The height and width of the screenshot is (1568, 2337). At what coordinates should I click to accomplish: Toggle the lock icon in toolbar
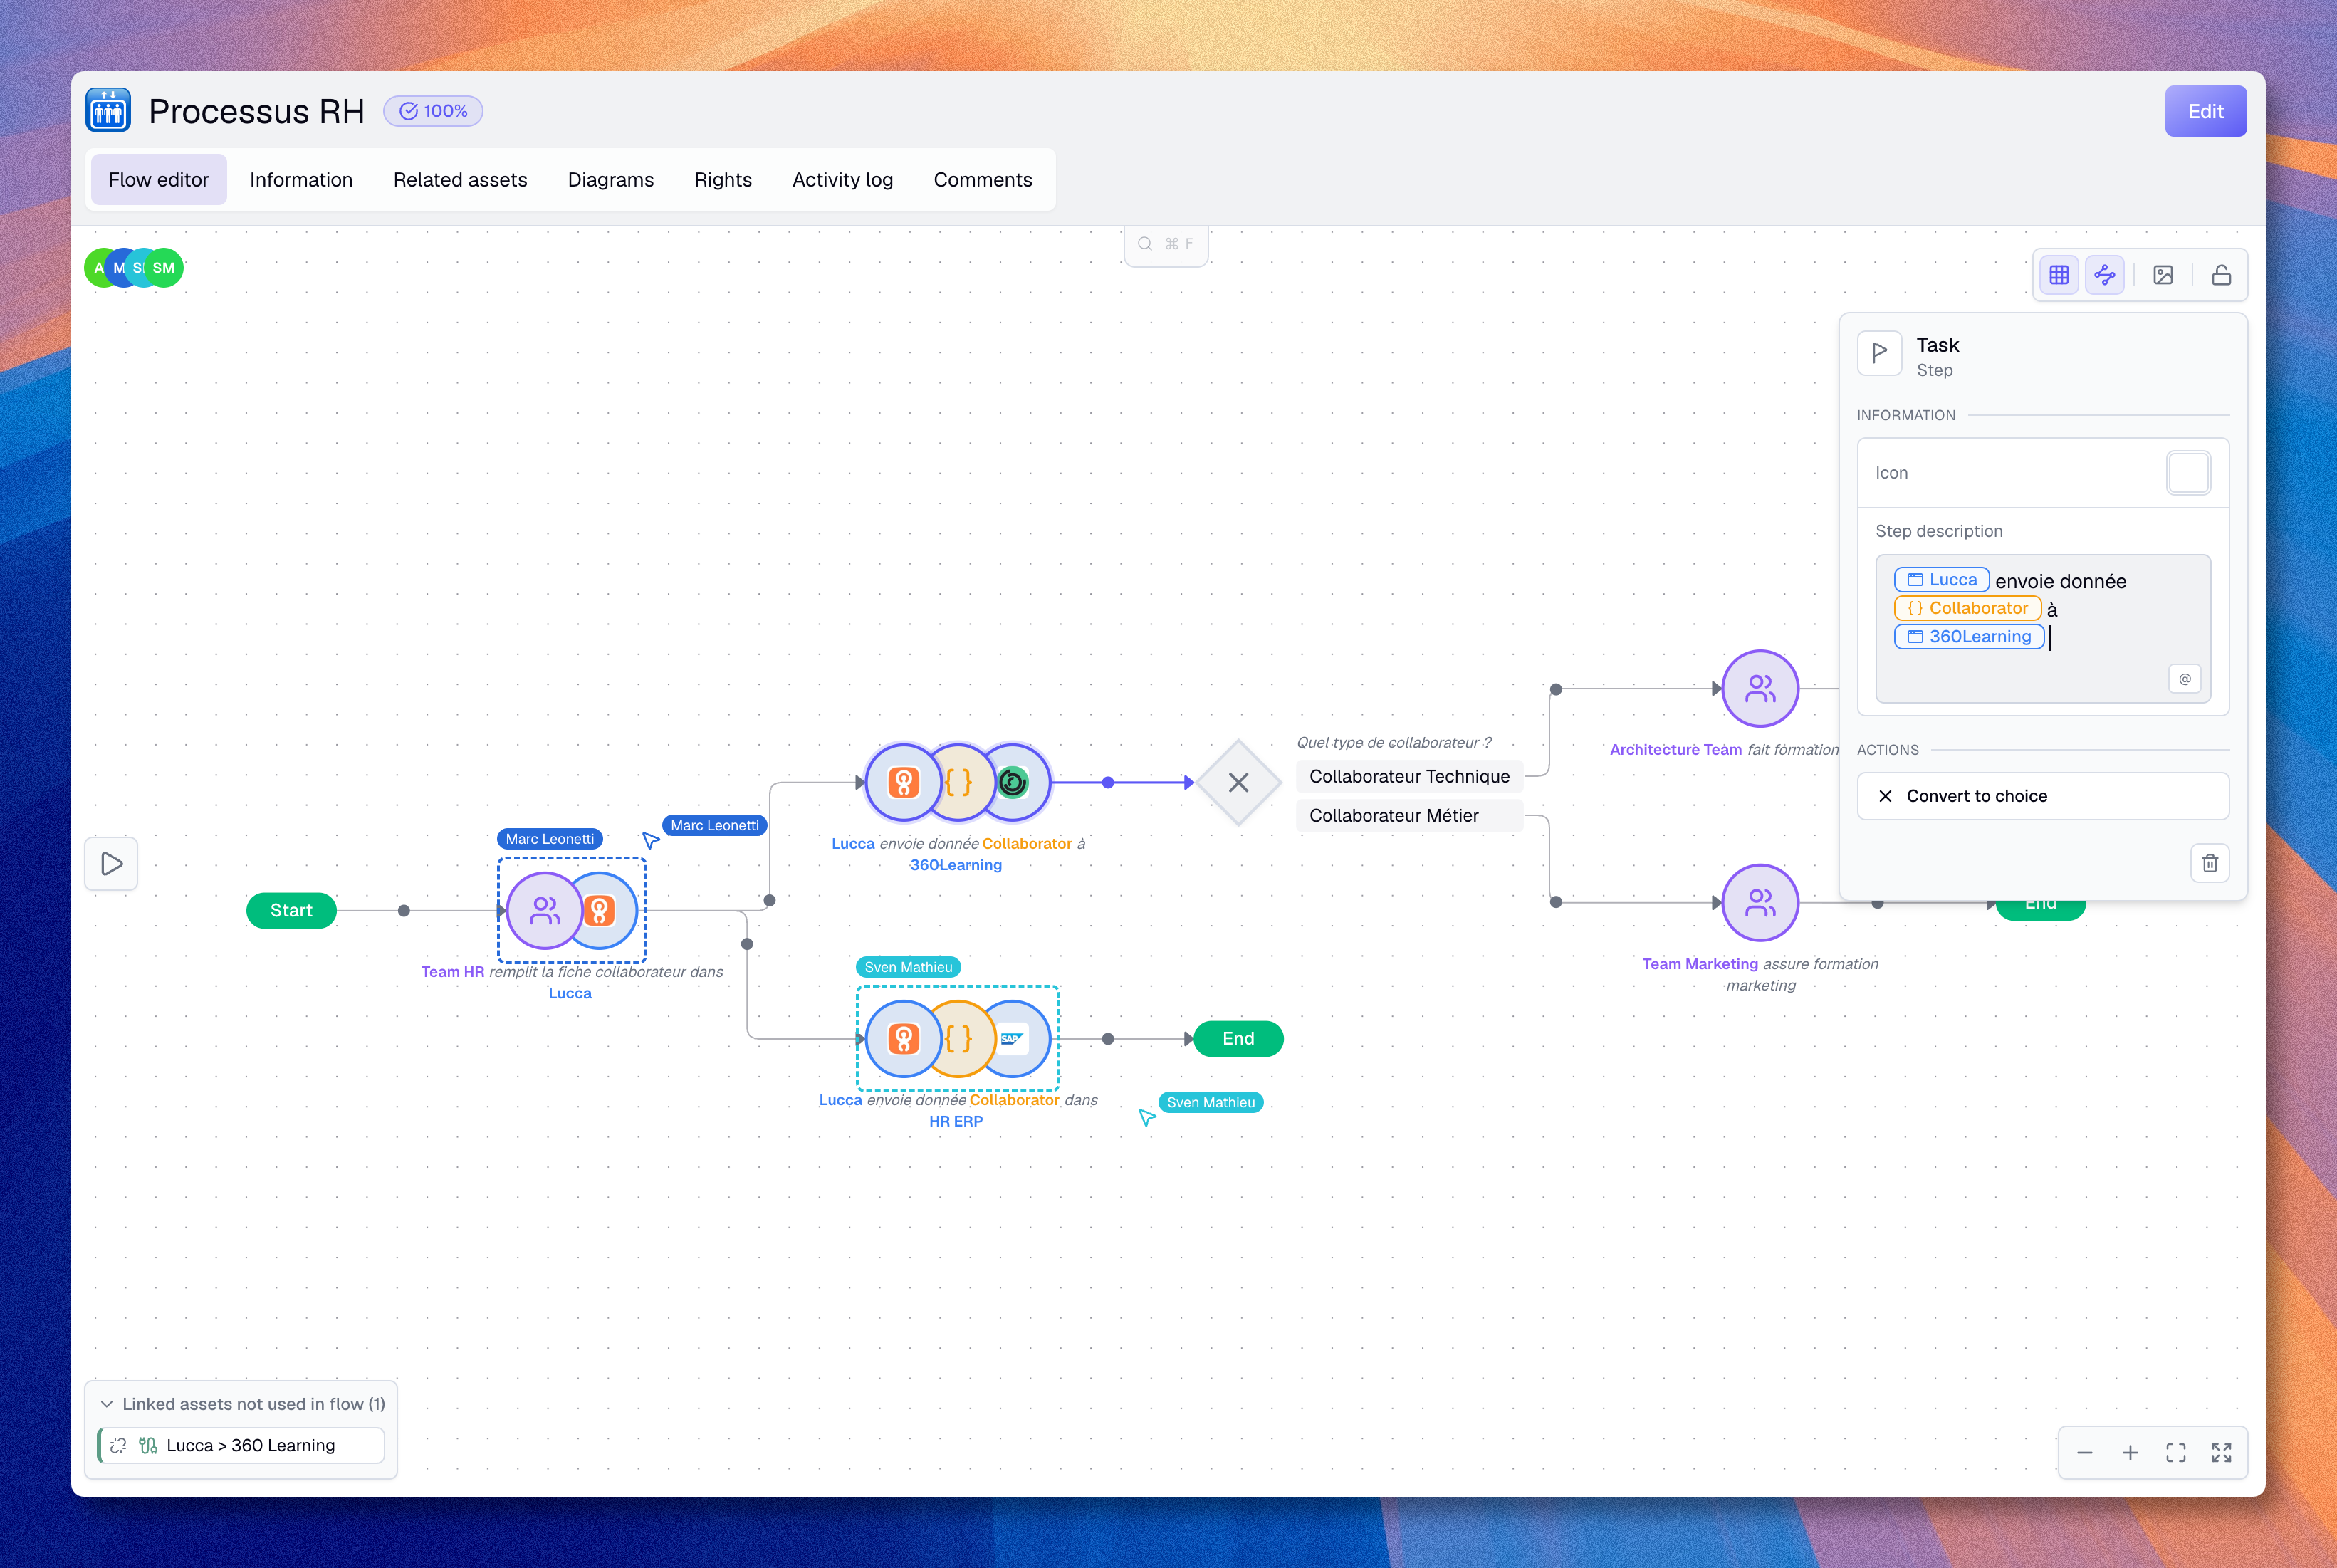tap(2221, 275)
